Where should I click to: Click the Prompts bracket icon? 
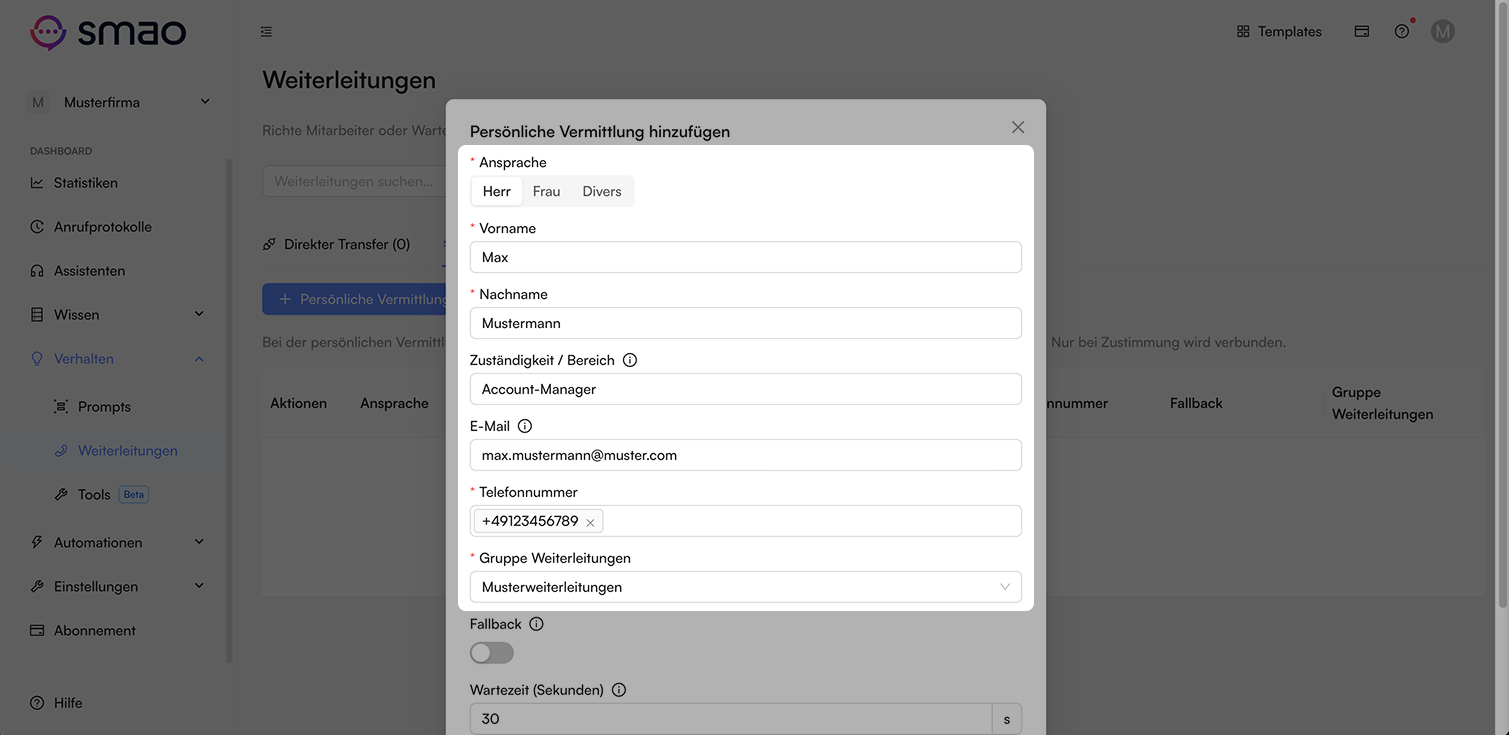[x=61, y=407]
